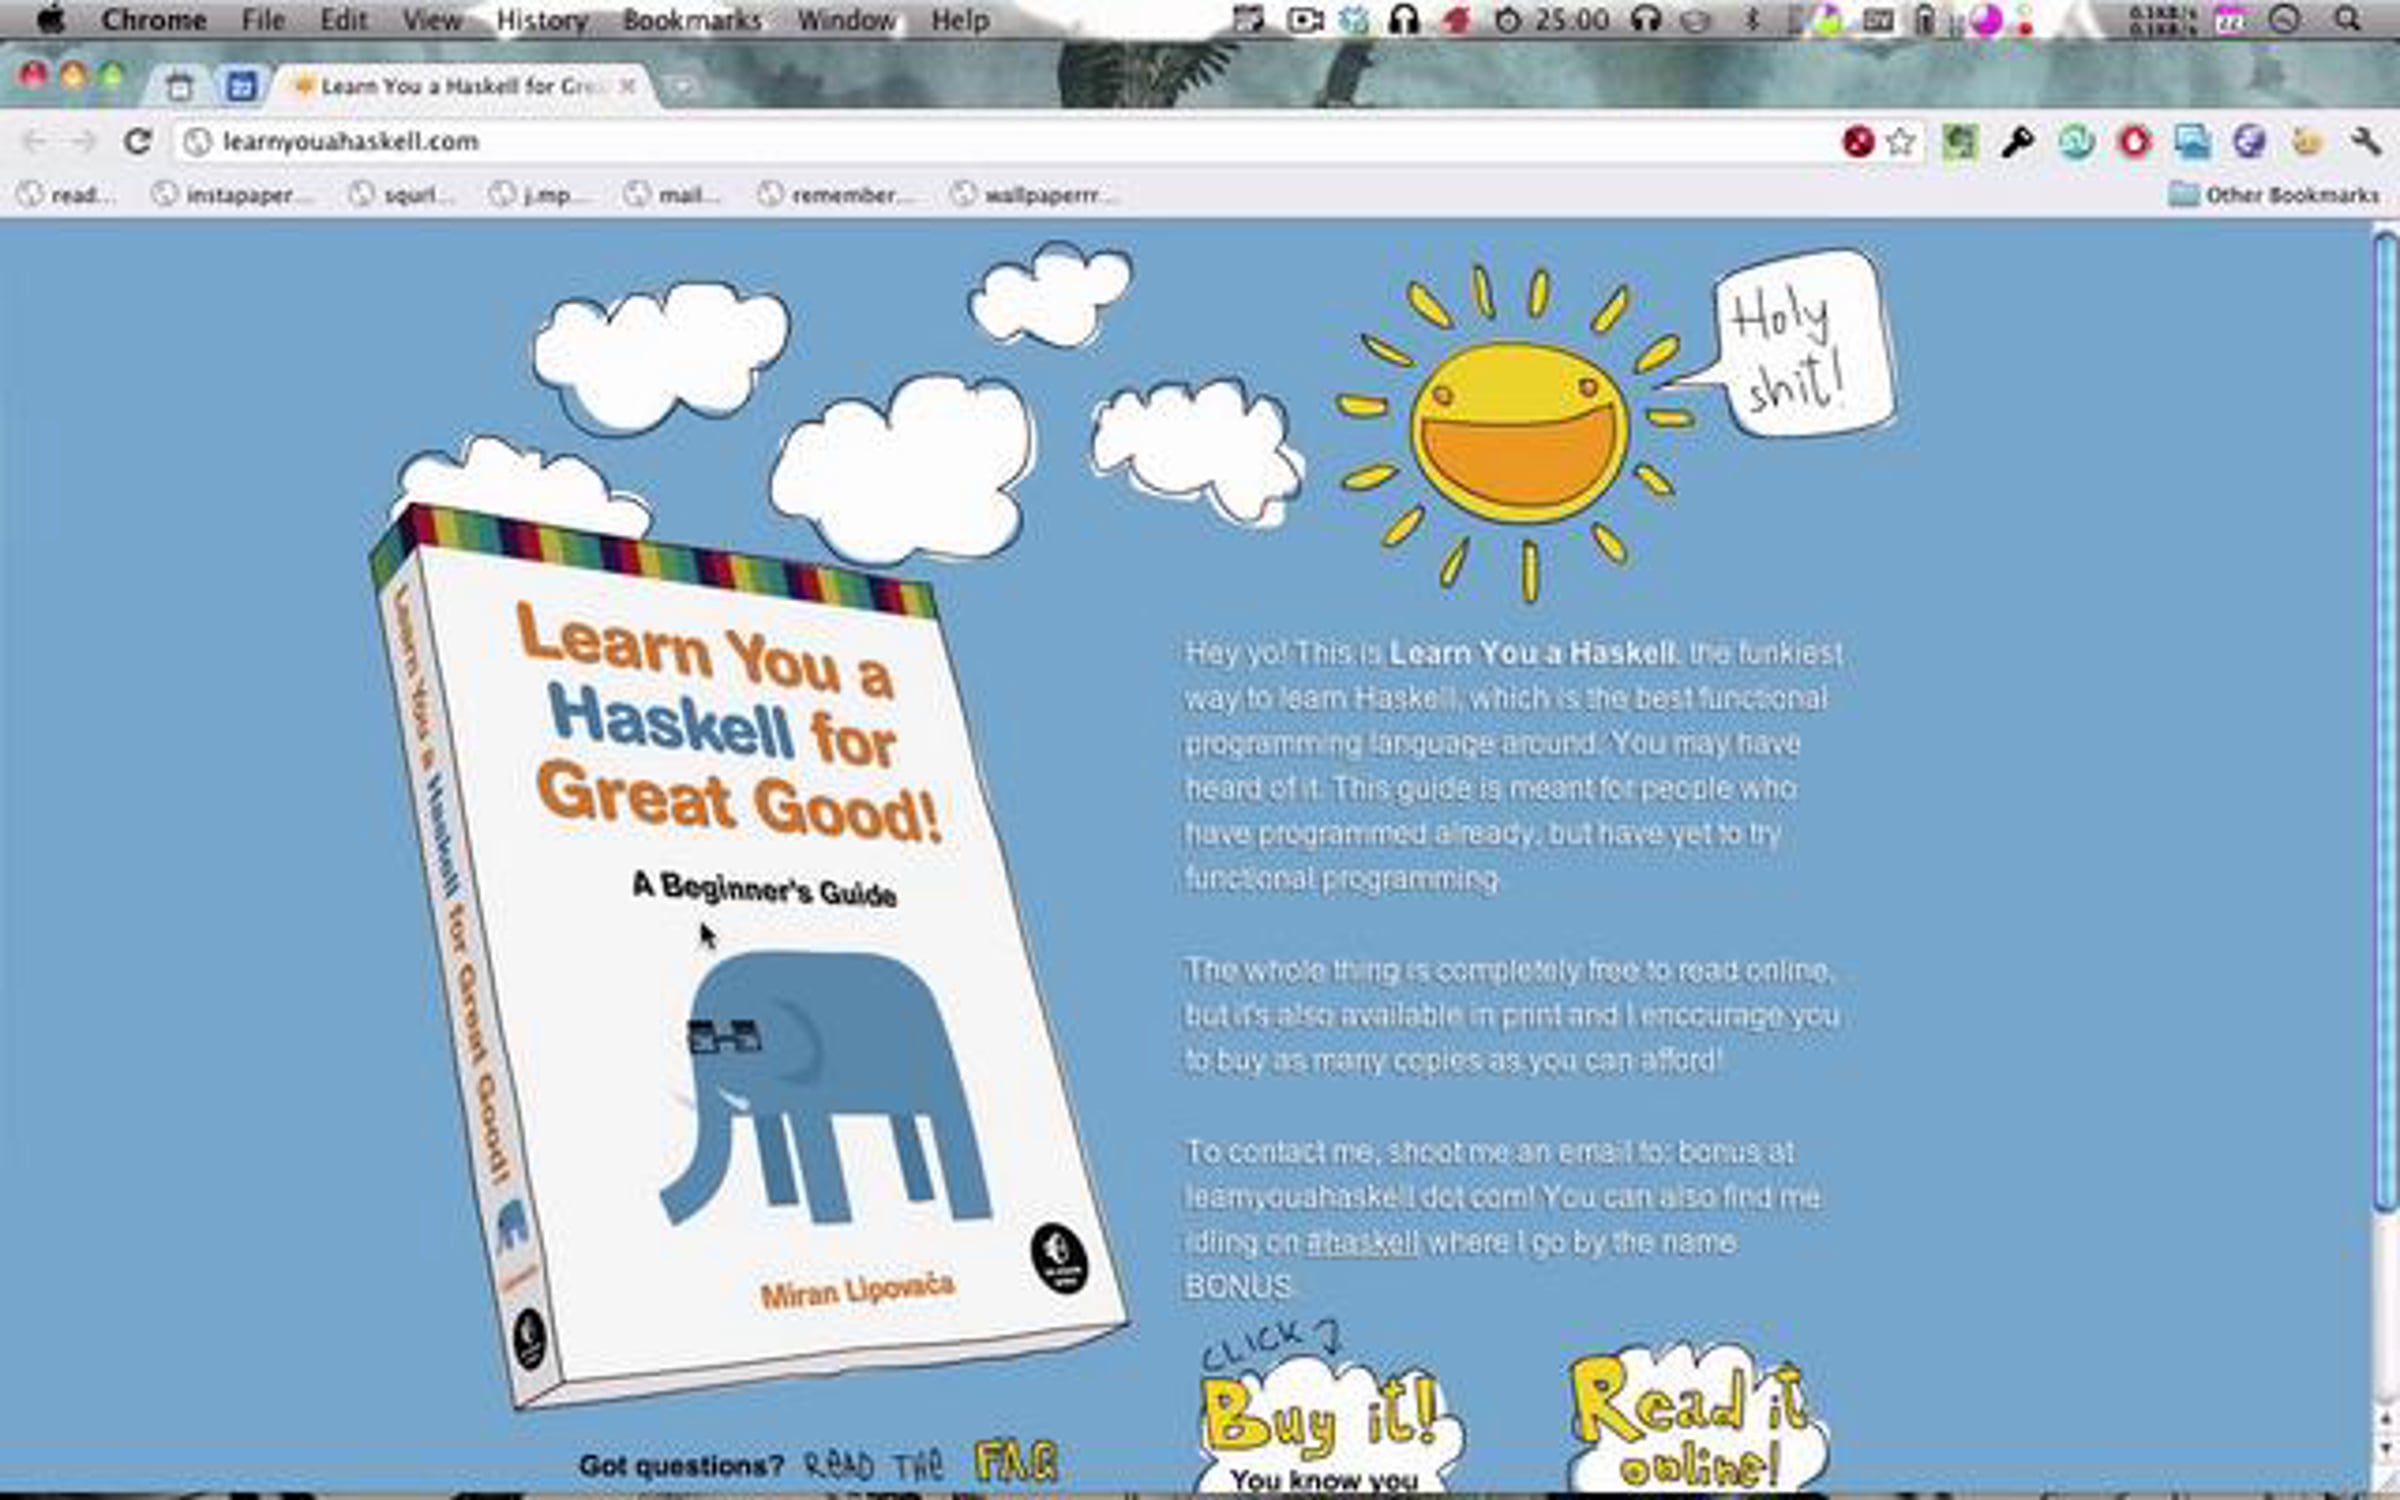The image size is (2400, 1500).
Task: Open the Apple menu
Action: click(x=50, y=19)
